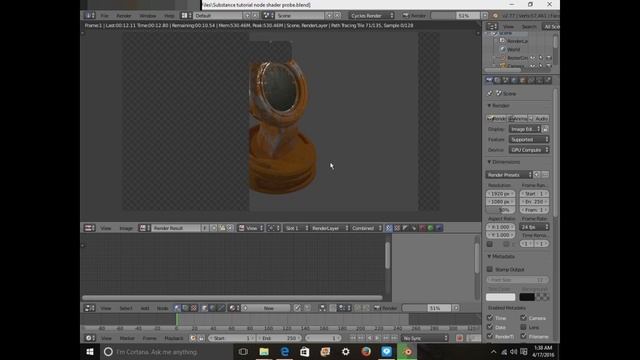Open the Window menu in the top bar

(148, 16)
